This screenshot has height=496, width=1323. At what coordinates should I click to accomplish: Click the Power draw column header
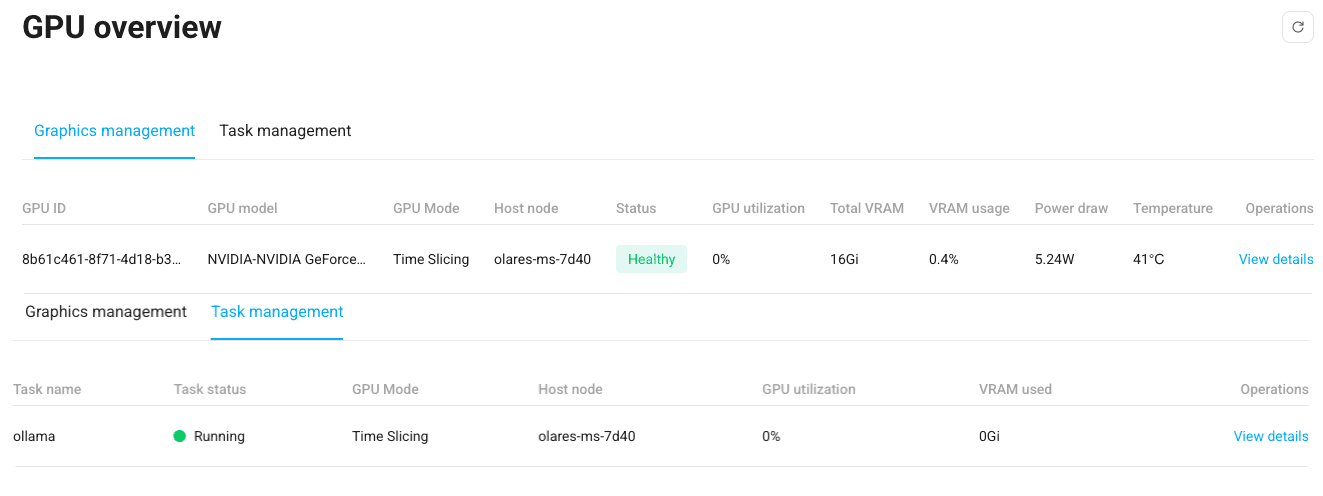click(1071, 209)
